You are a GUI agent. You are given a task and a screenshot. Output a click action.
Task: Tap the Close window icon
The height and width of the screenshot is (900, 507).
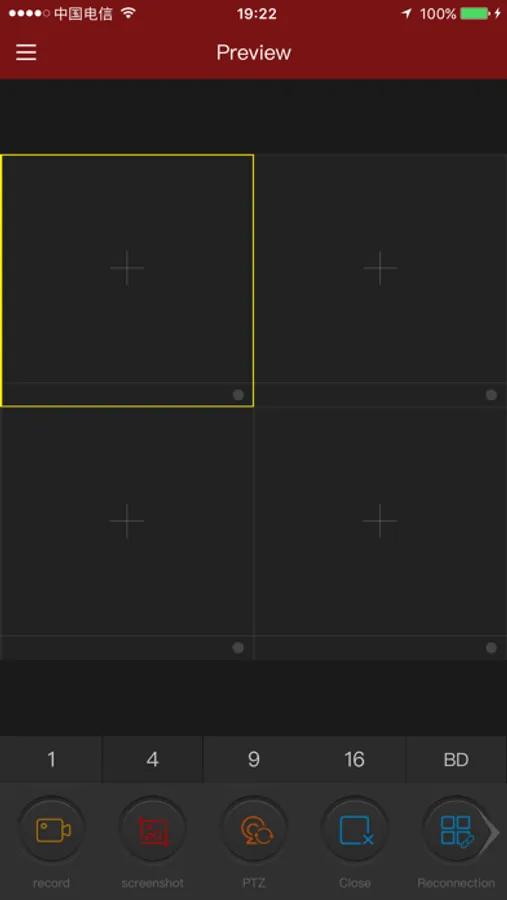355,831
